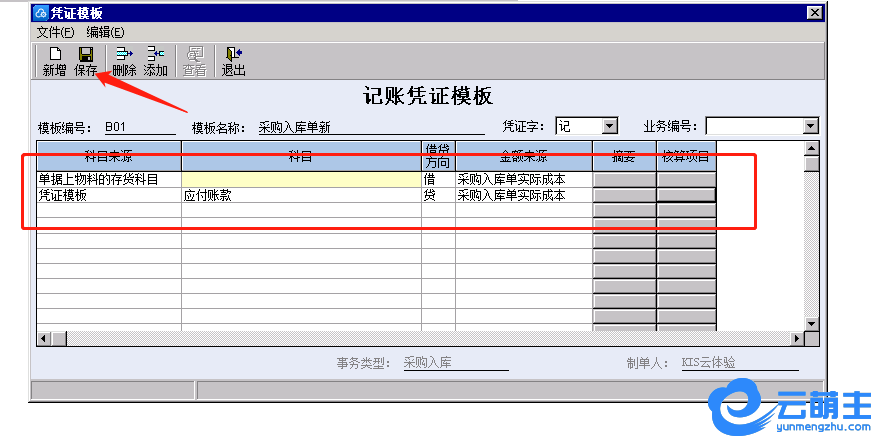Image resolution: width=877 pixels, height=437 pixels.
Task: Click the vertical scrollbar down arrow
Action: (x=812, y=325)
